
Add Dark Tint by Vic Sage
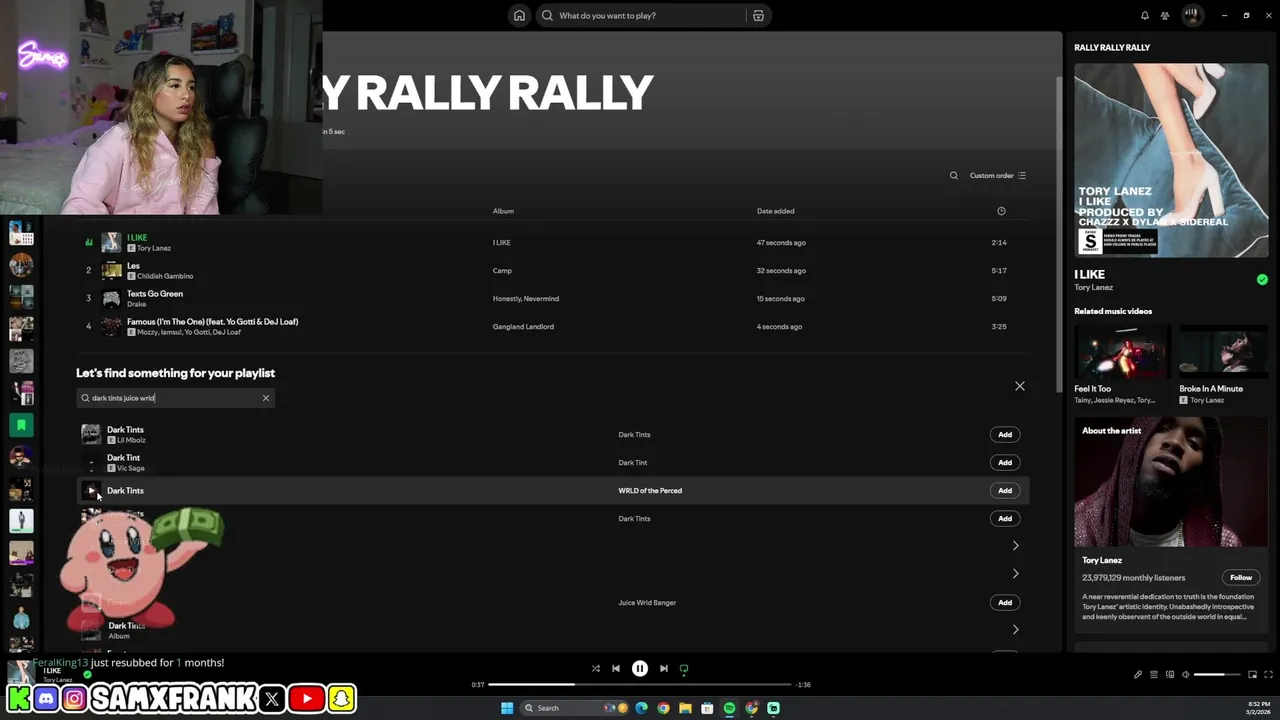click(x=1005, y=462)
